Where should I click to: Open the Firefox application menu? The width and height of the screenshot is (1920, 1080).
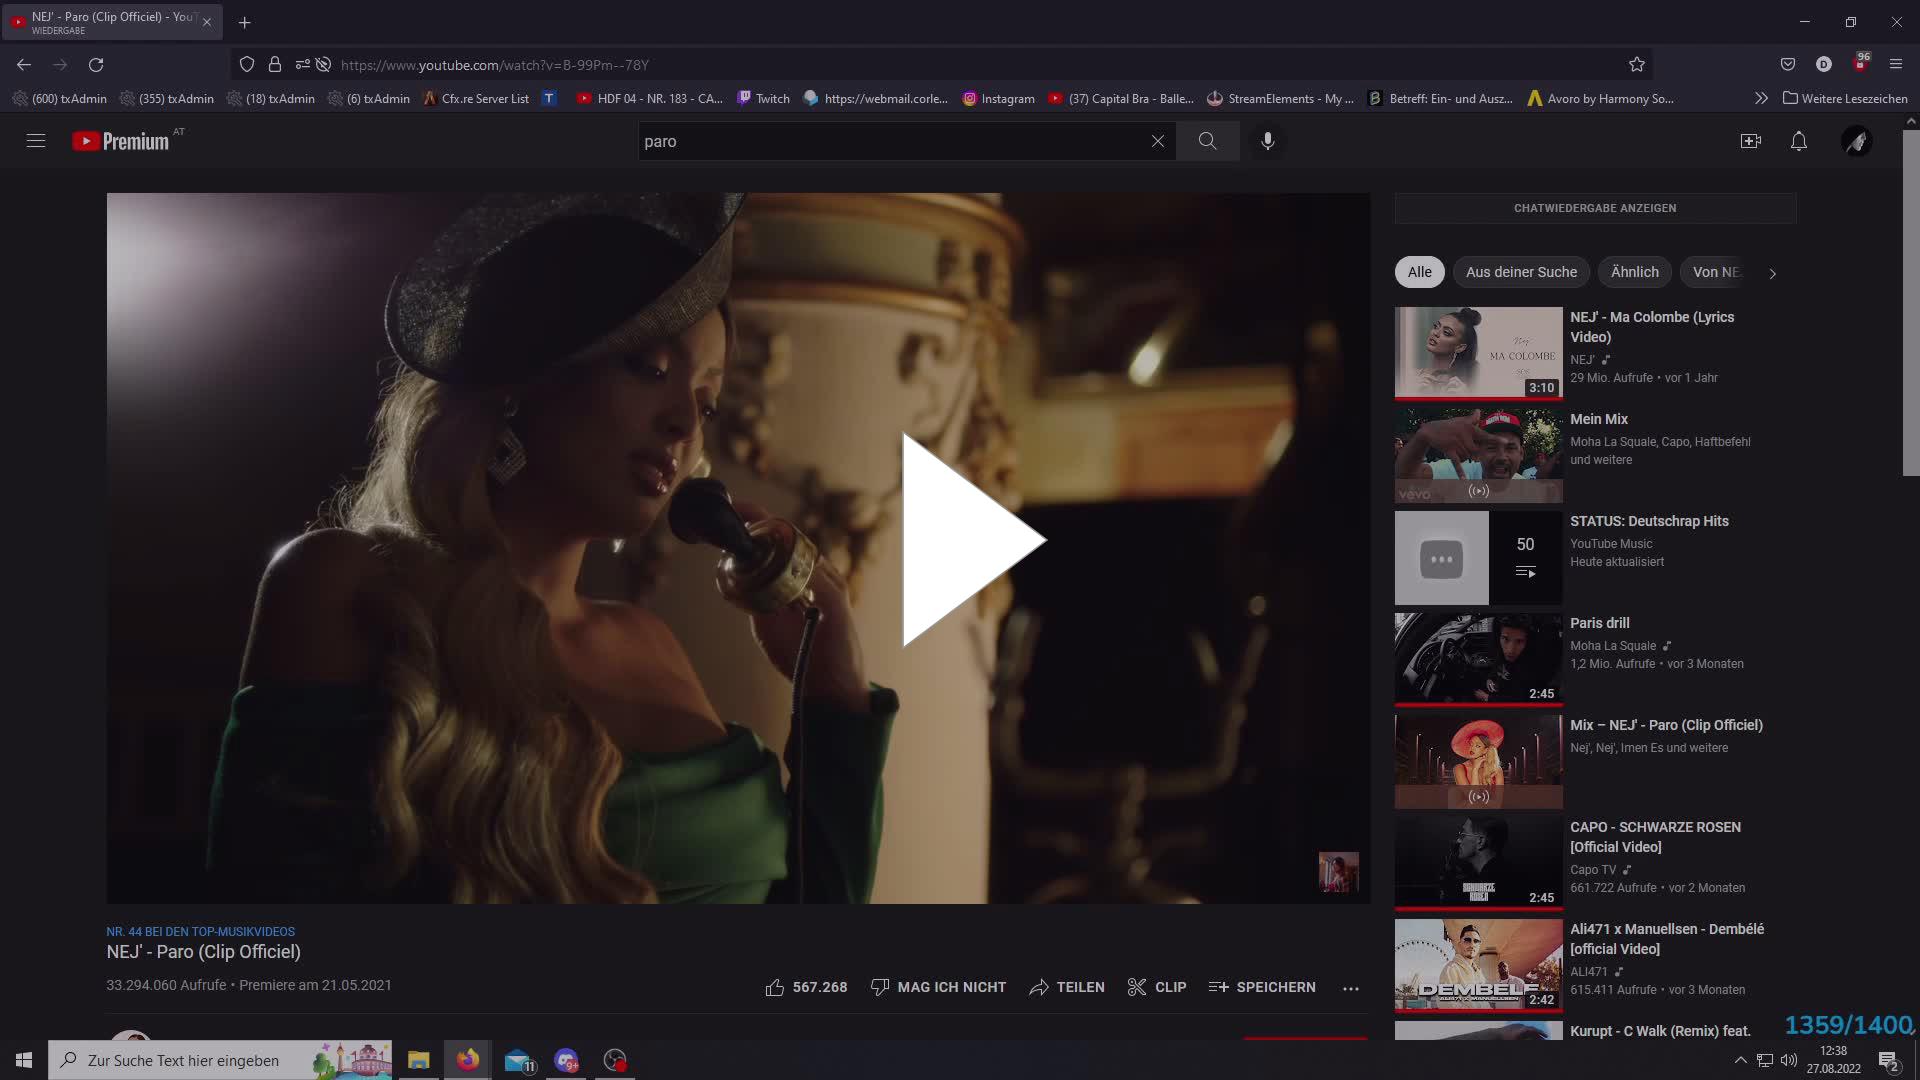click(1896, 64)
